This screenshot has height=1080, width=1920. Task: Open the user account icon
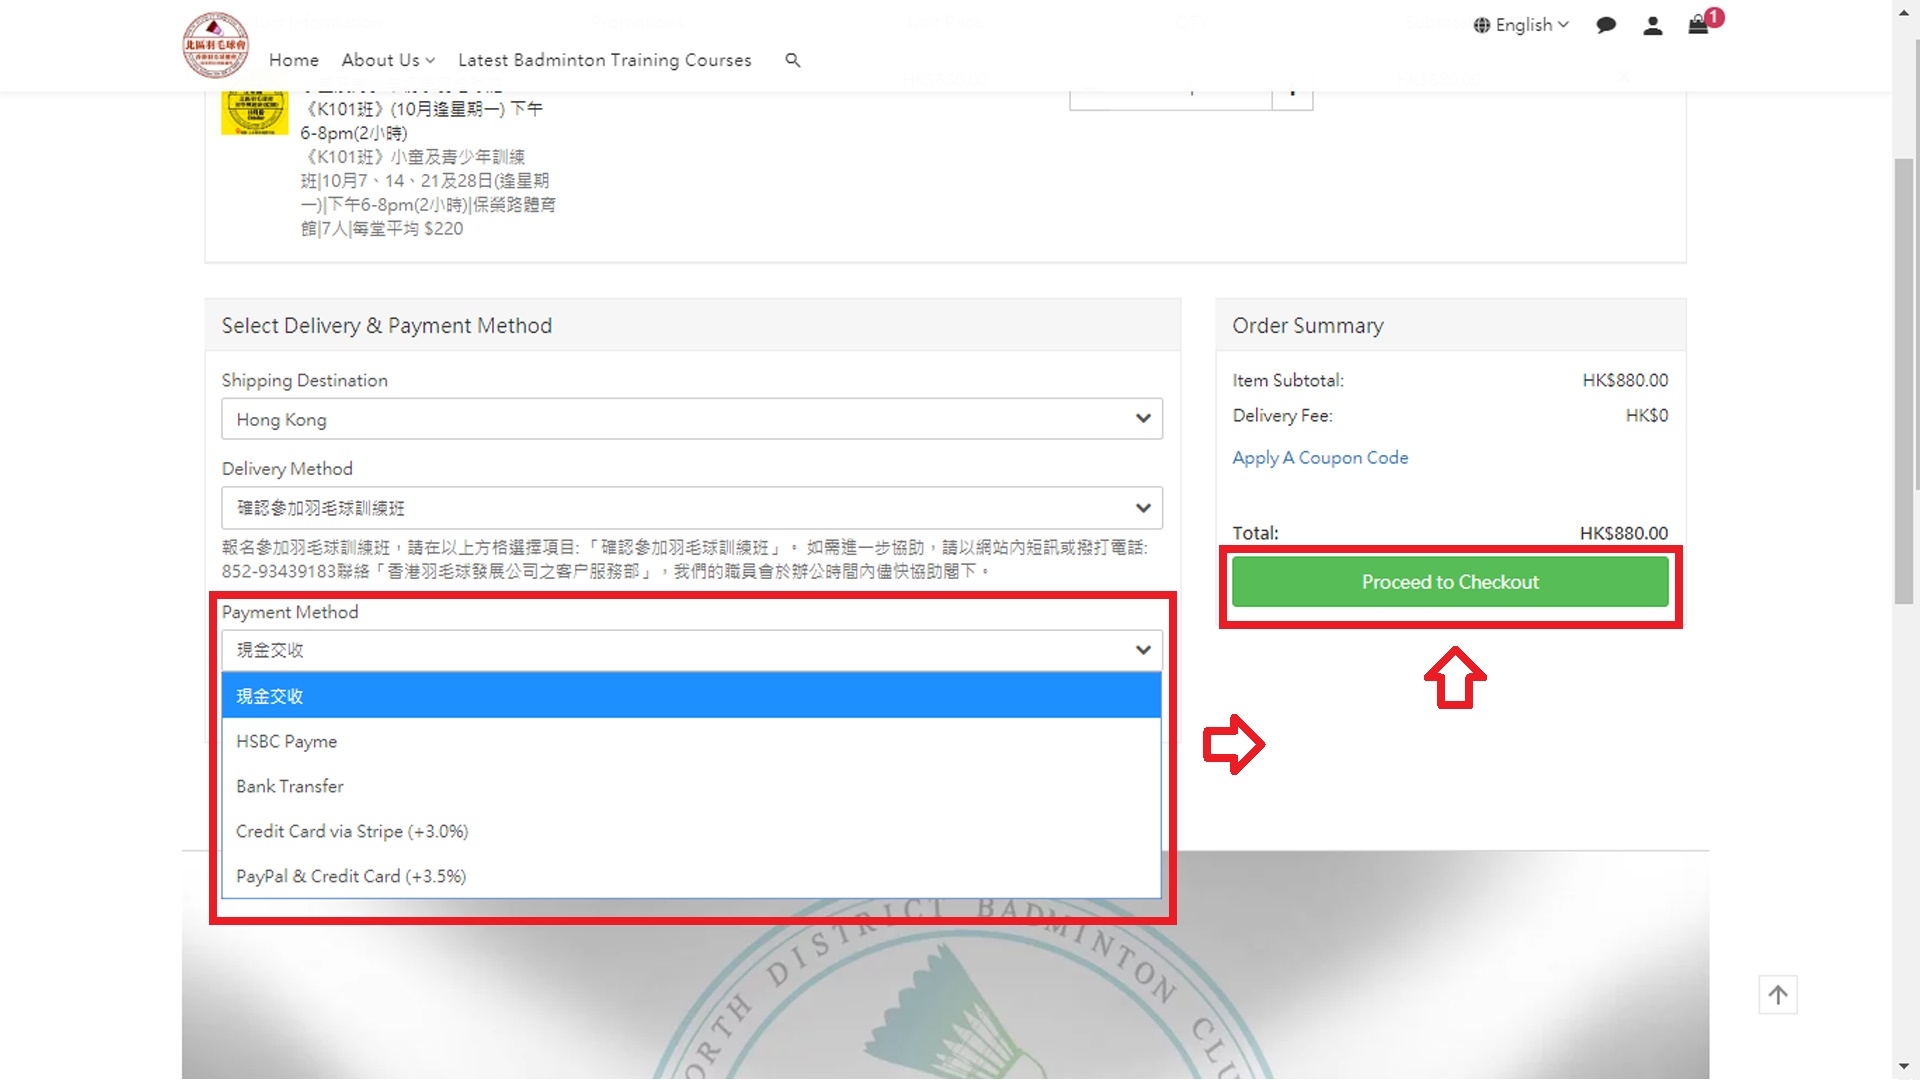[x=1652, y=26]
